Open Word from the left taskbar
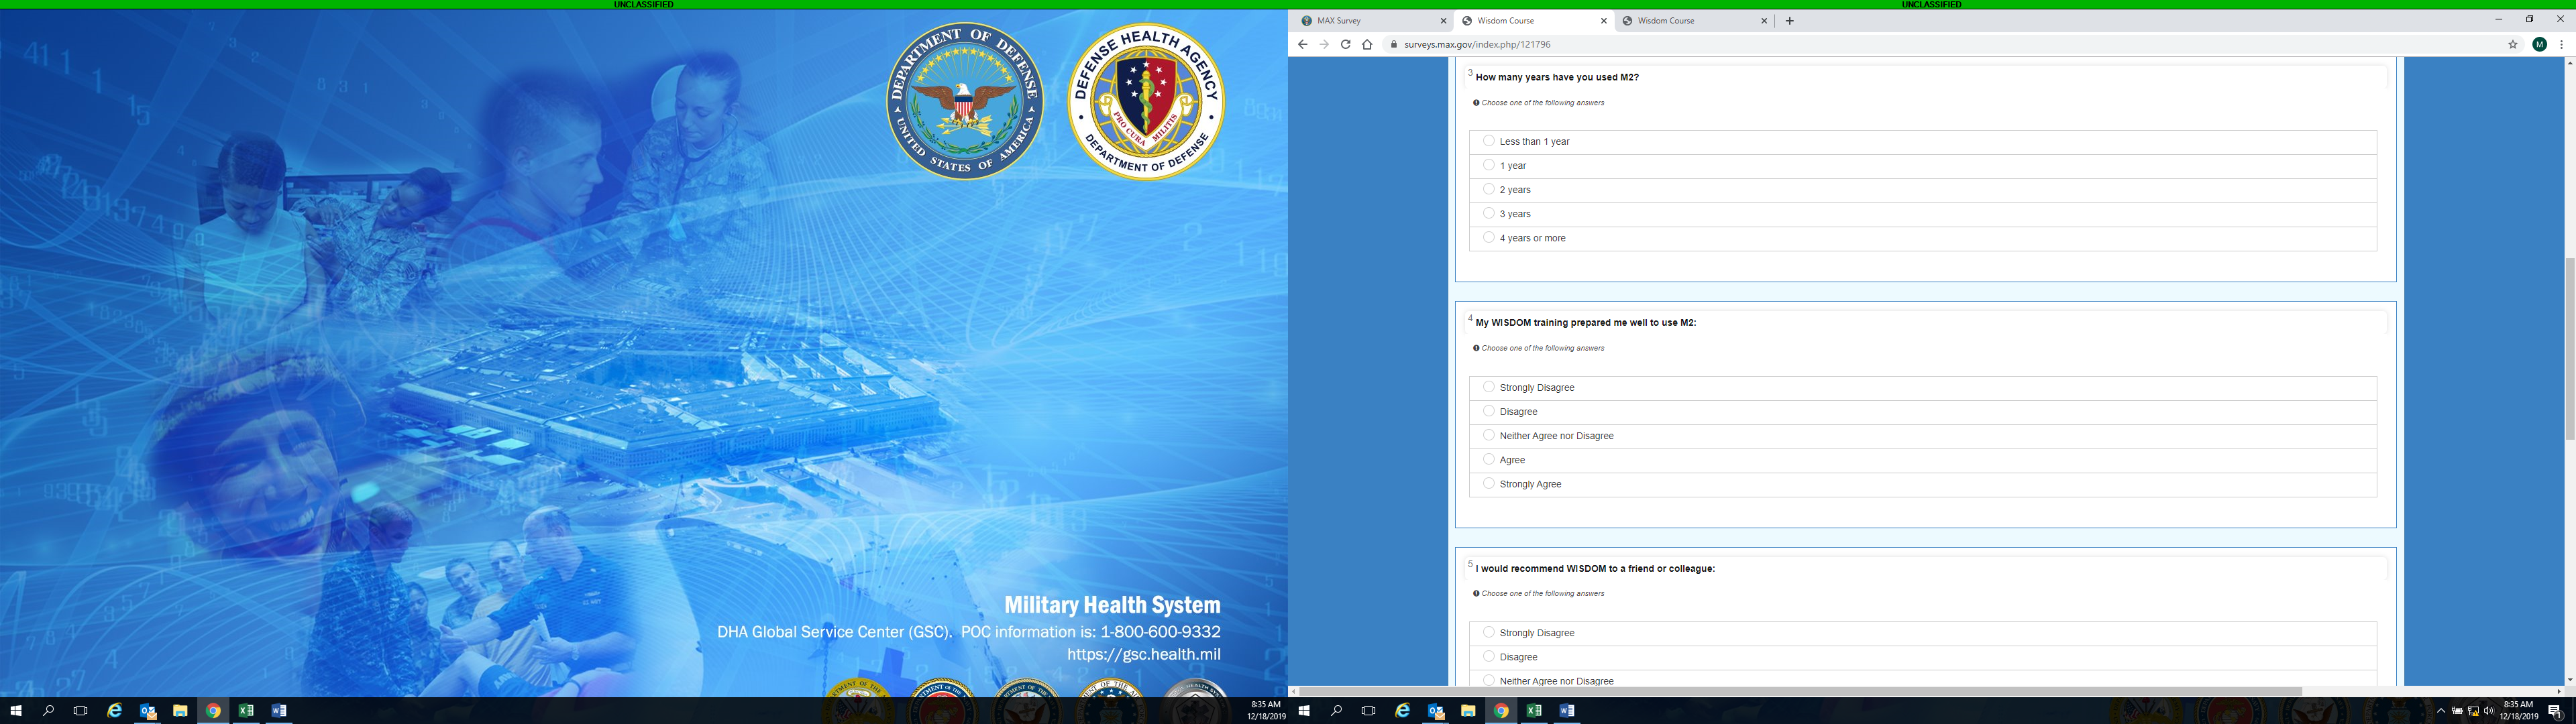 click(279, 711)
